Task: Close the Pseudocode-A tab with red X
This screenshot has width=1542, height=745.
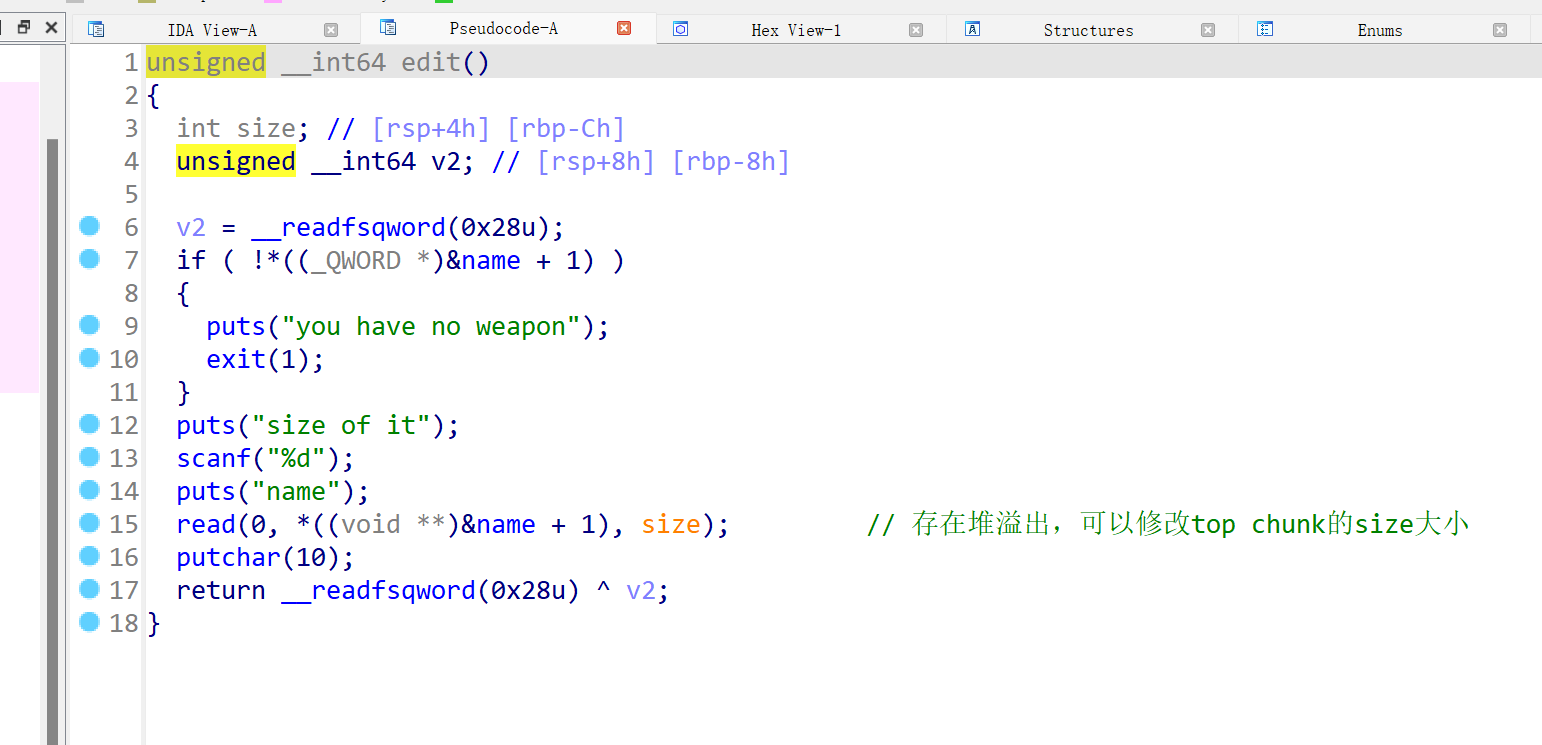Action: pos(624,28)
